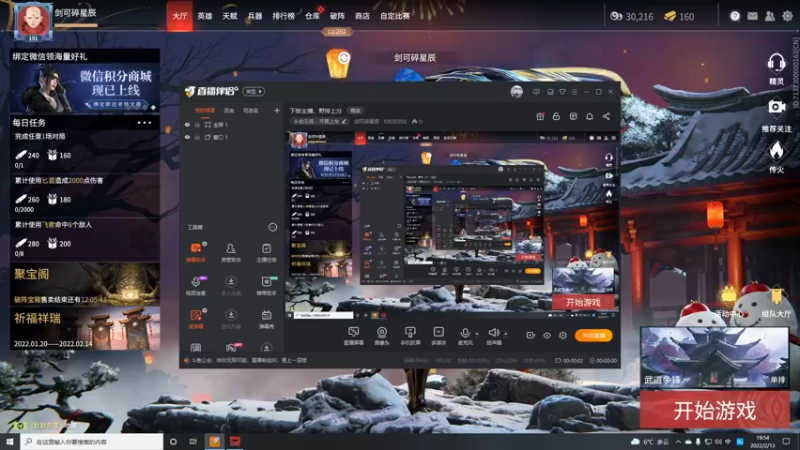
Task: Open the 自定比赛 custom match tab
Action: point(395,16)
